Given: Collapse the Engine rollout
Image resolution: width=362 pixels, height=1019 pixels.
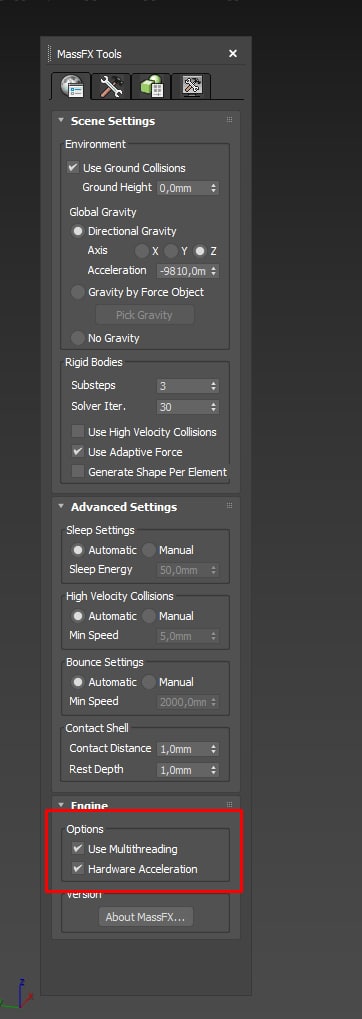Looking at the screenshot, I should tap(61, 805).
